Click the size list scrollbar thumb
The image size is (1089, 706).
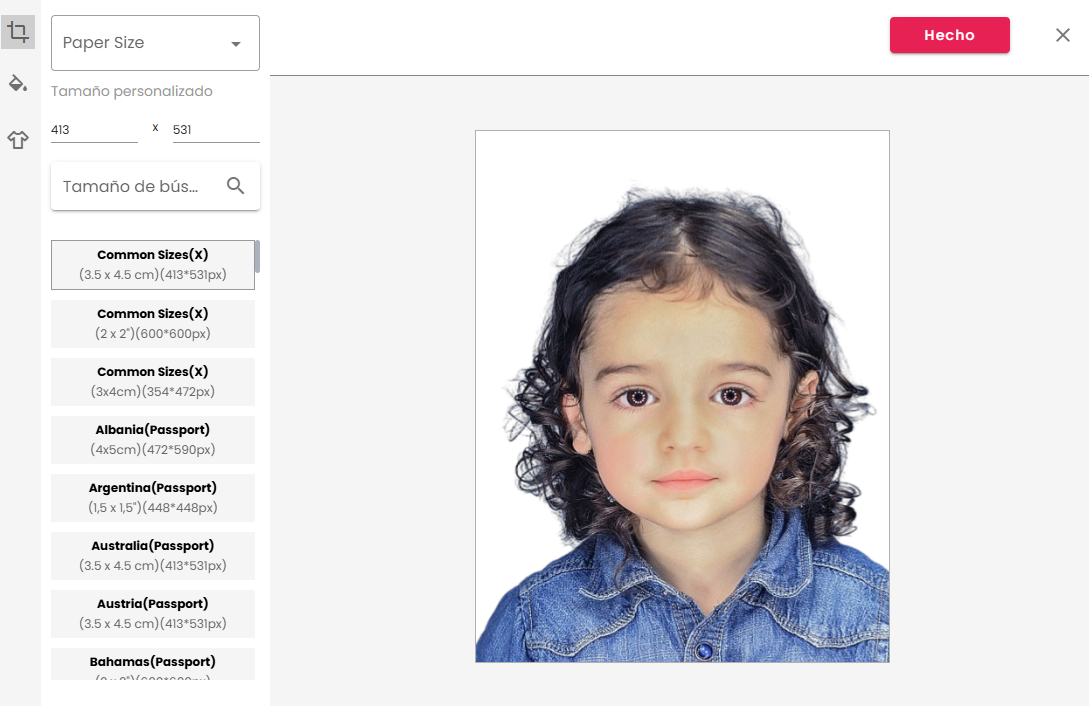click(x=257, y=256)
